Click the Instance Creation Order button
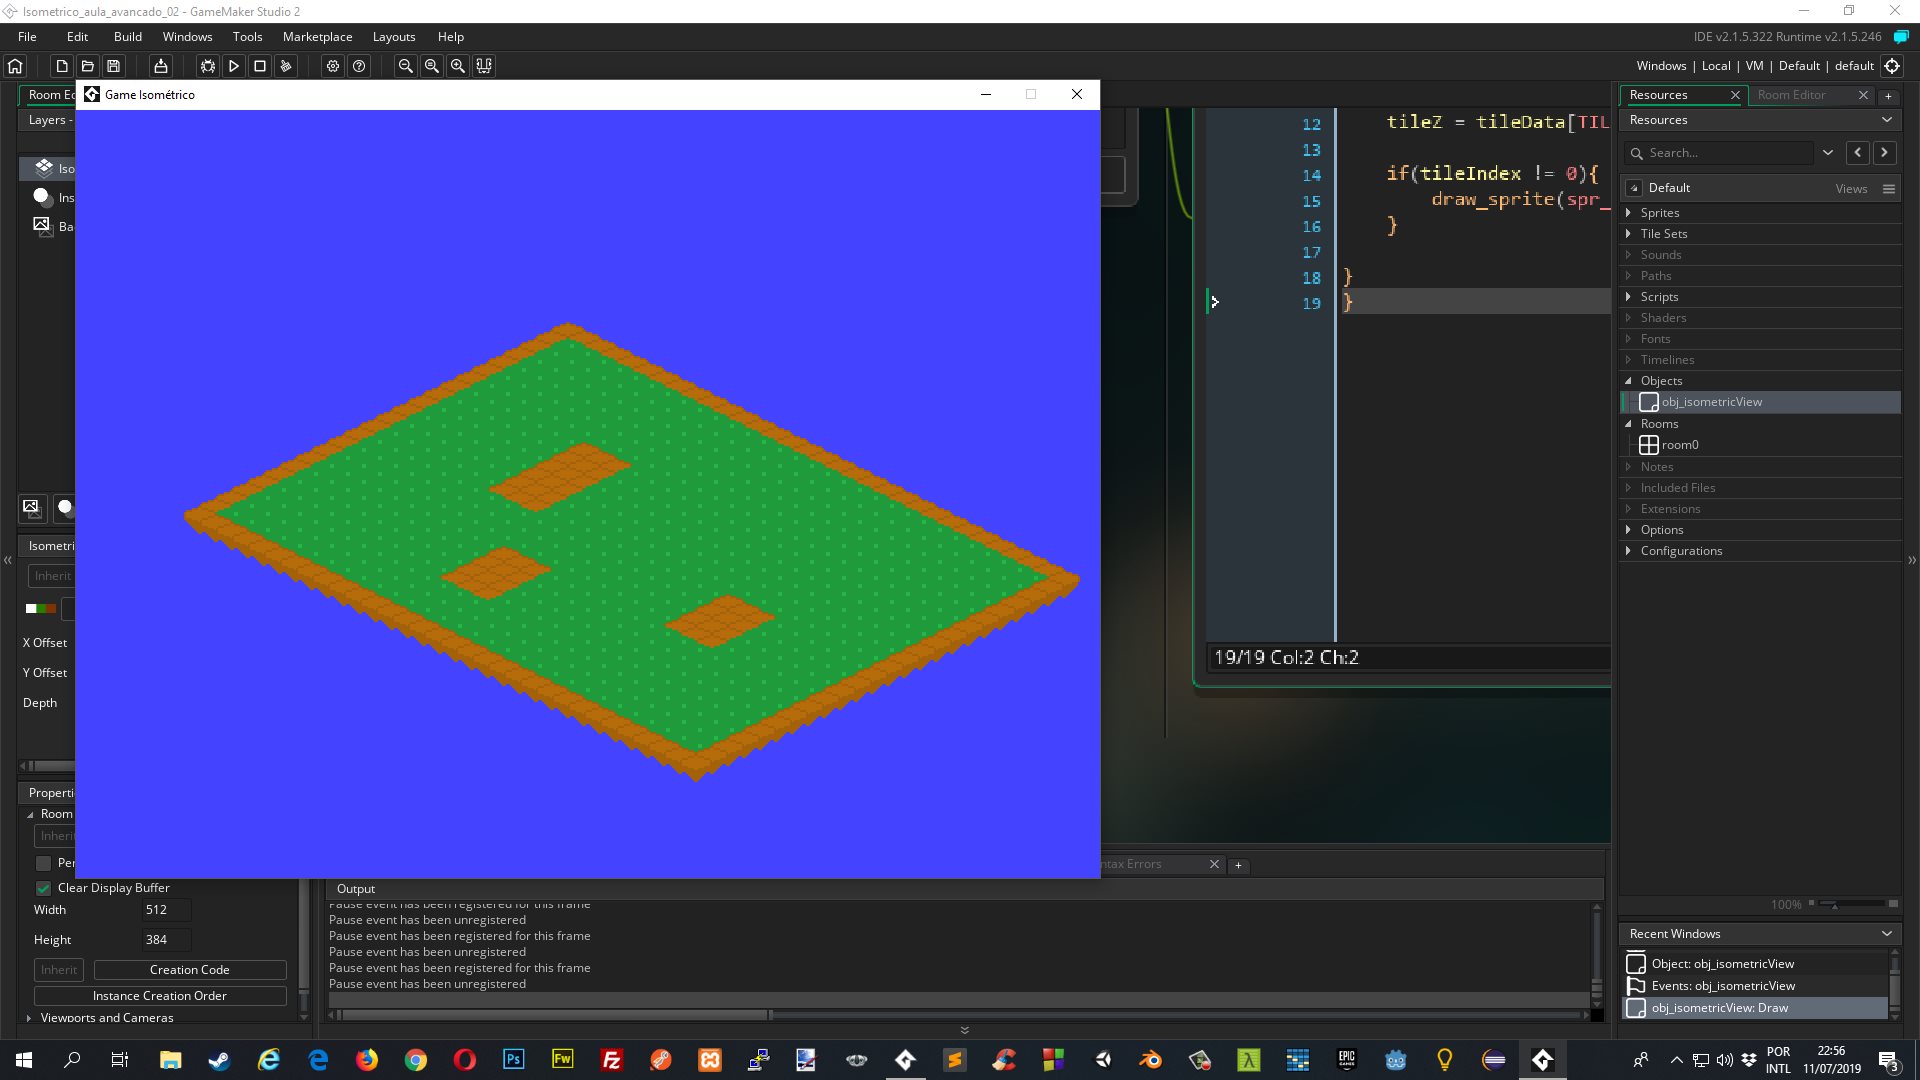Viewport: 1920px width, 1080px height. click(x=157, y=994)
